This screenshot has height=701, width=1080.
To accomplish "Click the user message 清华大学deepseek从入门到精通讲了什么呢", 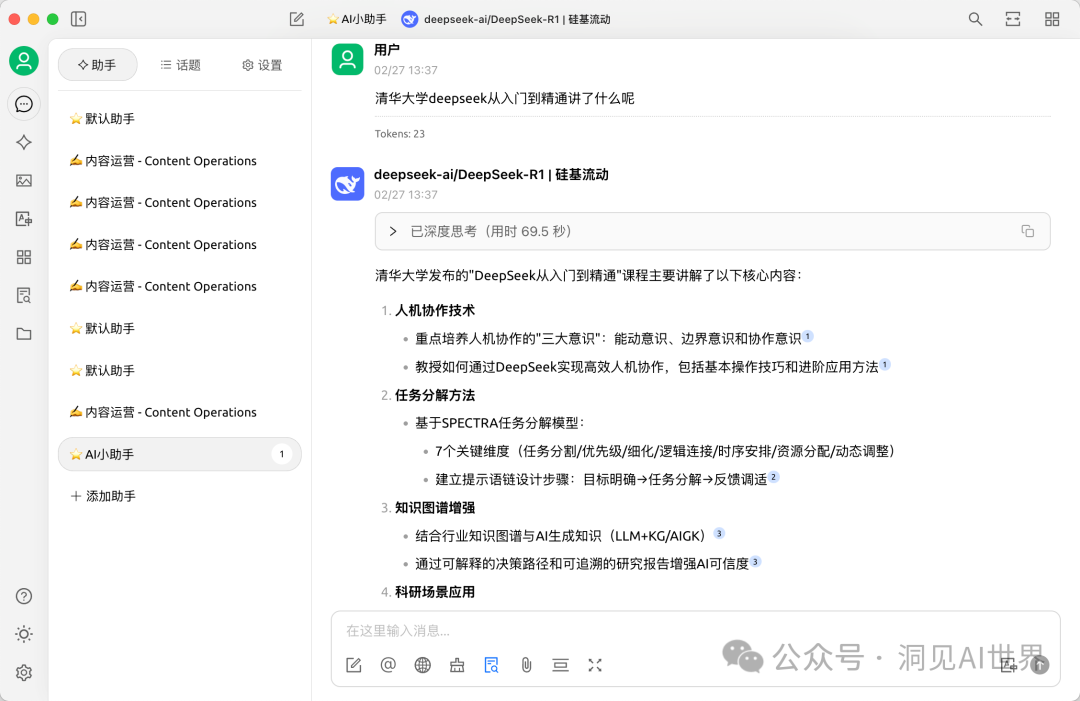I will (x=504, y=98).
